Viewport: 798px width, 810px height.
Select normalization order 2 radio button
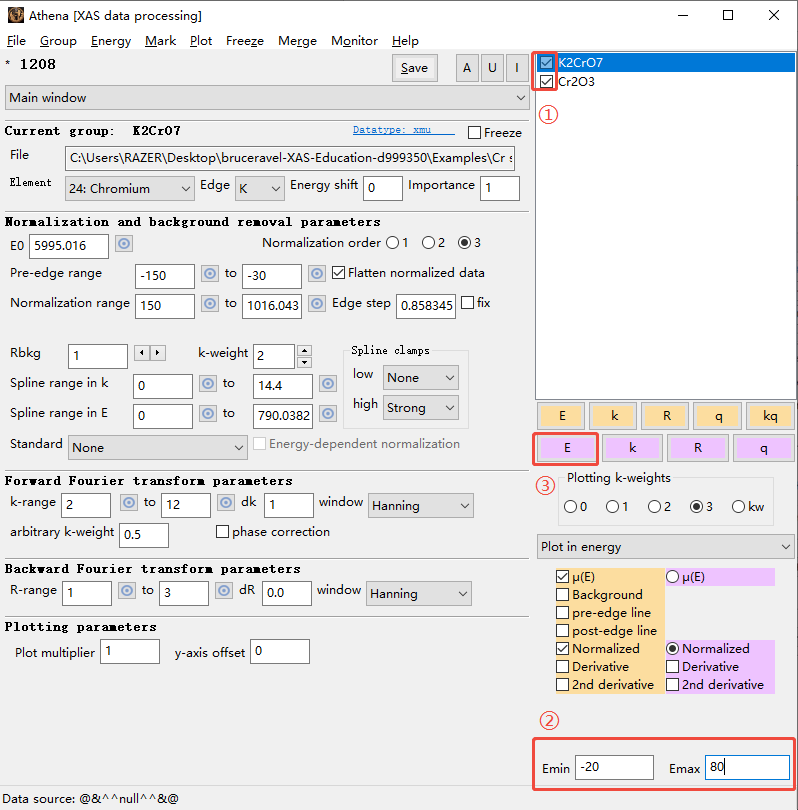pos(428,242)
